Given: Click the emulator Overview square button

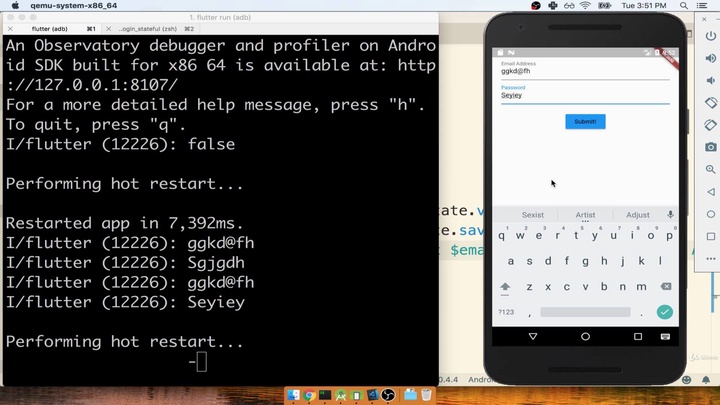Looking at the screenshot, I should tap(638, 337).
